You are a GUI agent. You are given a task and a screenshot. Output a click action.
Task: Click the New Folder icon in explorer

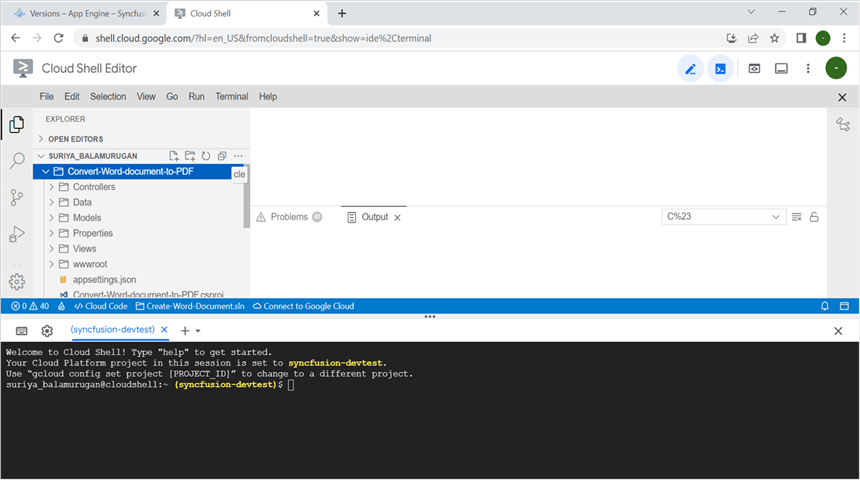190,156
